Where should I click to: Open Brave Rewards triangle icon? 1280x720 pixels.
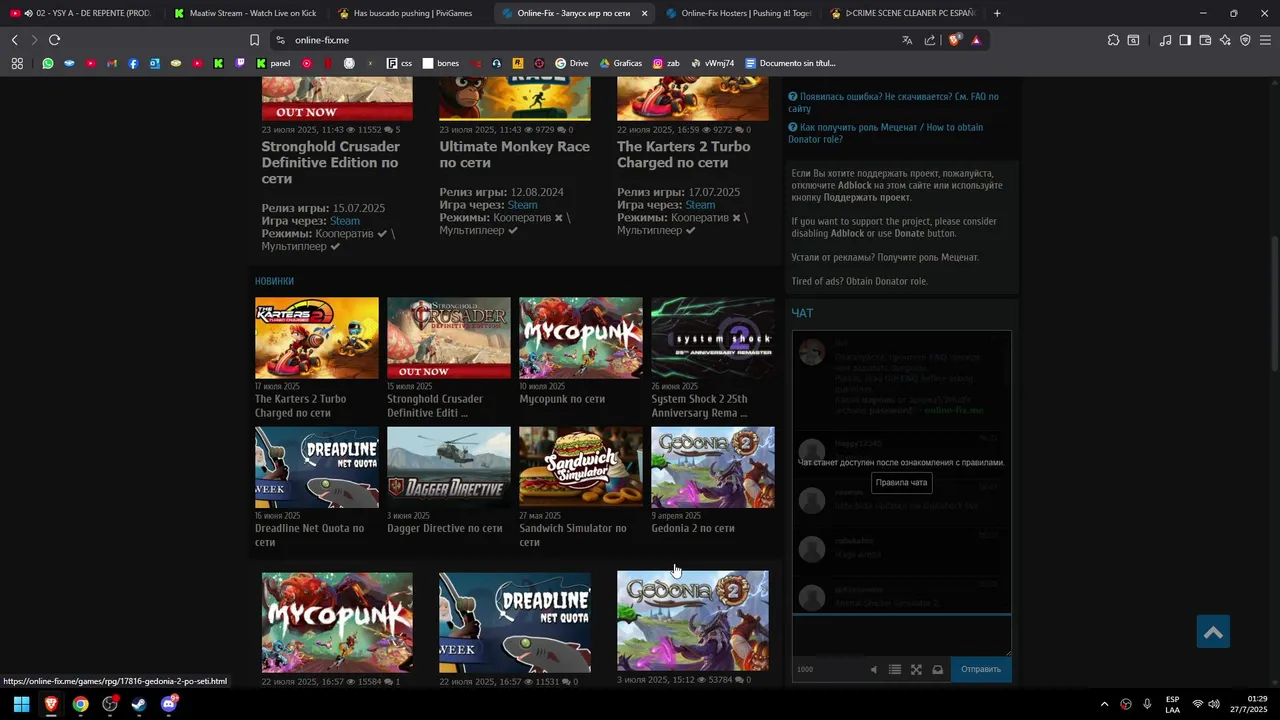pos(976,40)
